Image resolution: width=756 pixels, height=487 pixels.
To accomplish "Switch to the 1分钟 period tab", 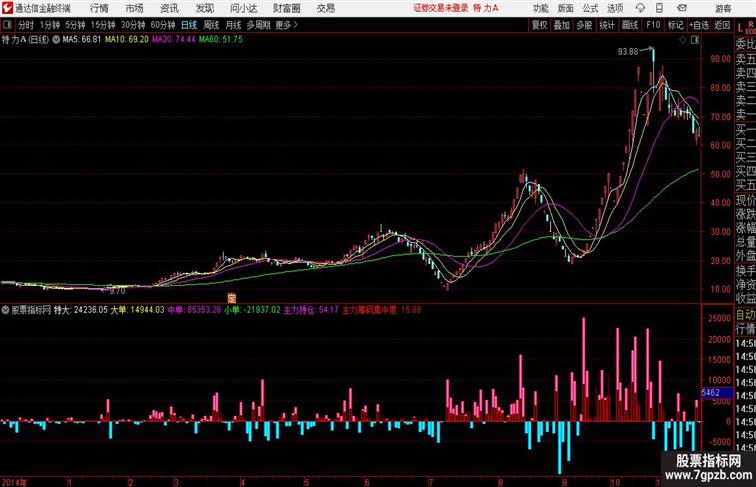I will click(50, 25).
